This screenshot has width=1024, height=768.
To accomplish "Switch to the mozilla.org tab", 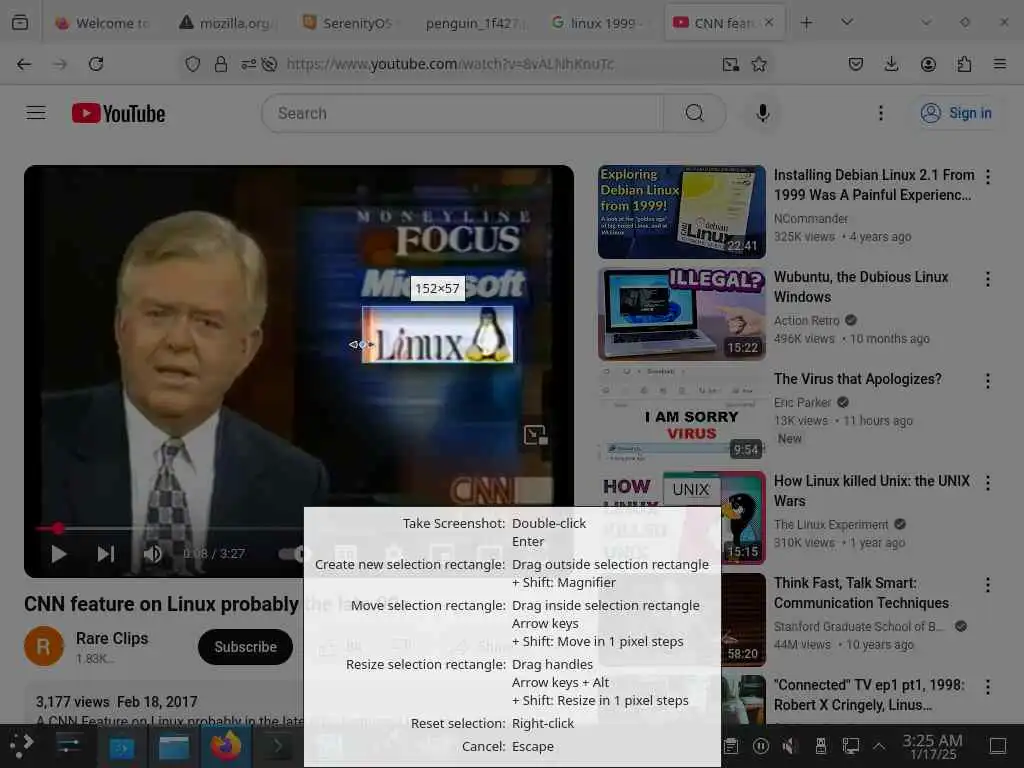I will coord(227,23).
